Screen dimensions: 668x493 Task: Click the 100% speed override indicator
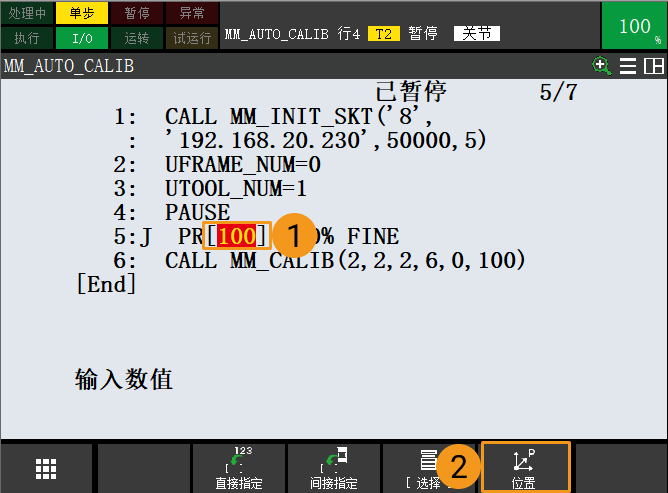coord(634,26)
